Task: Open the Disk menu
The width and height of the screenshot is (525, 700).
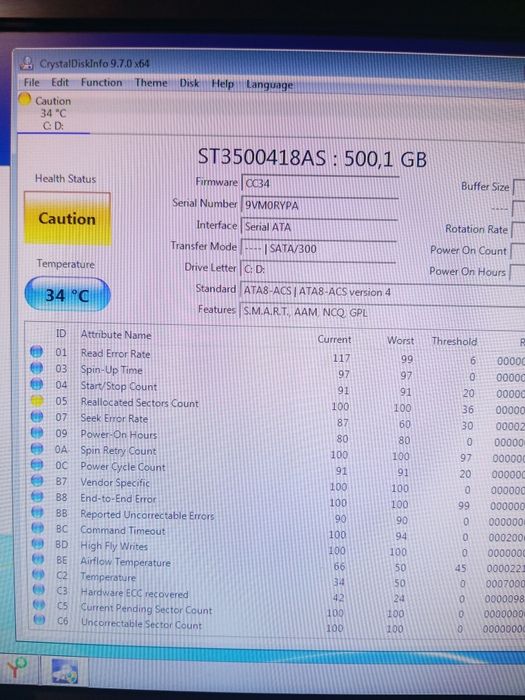Action: 189,83
